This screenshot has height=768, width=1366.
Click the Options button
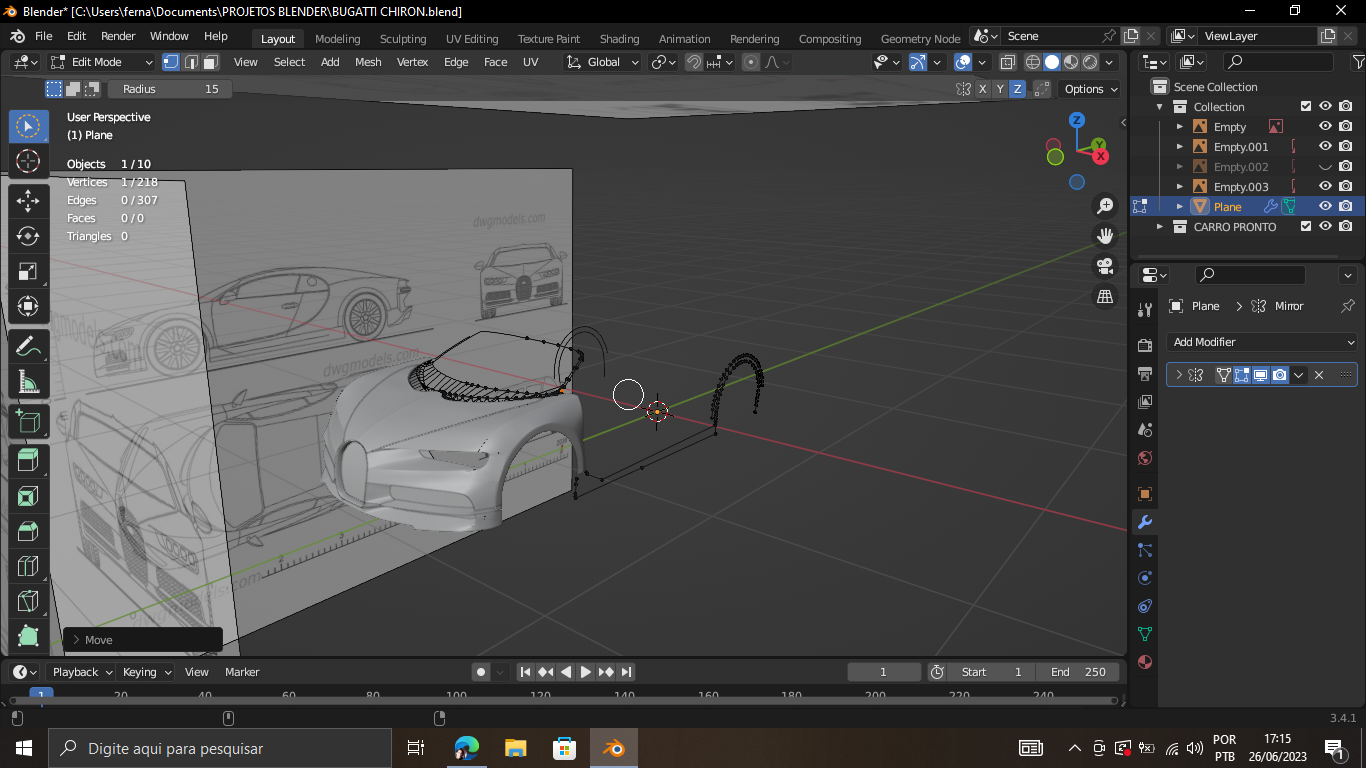pos(1090,89)
